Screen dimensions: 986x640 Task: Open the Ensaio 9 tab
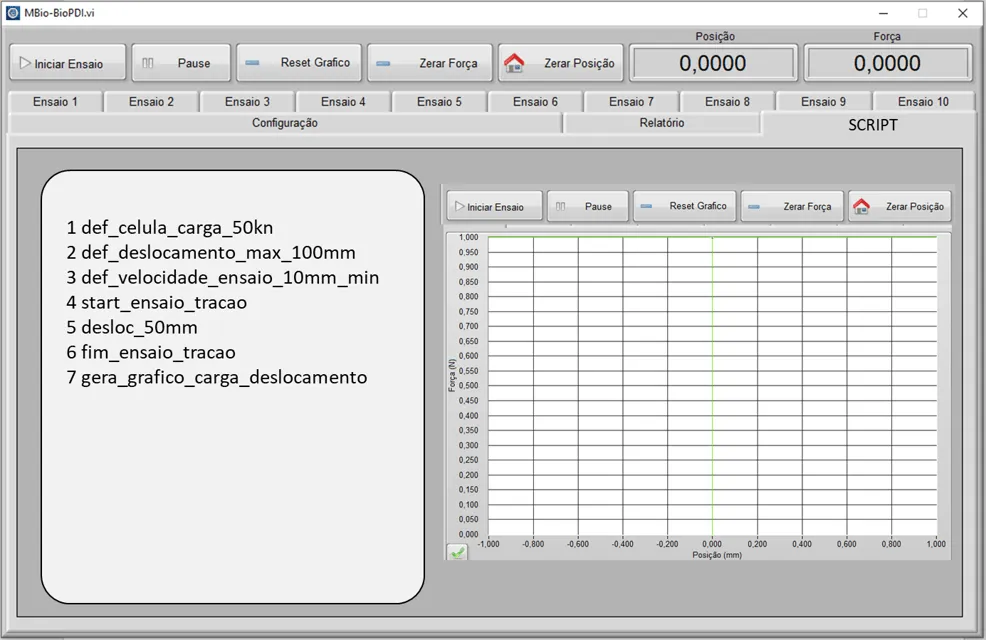823,101
